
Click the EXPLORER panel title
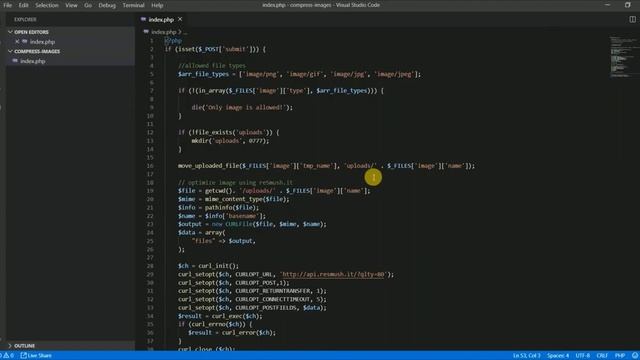pyautogui.click(x=25, y=20)
